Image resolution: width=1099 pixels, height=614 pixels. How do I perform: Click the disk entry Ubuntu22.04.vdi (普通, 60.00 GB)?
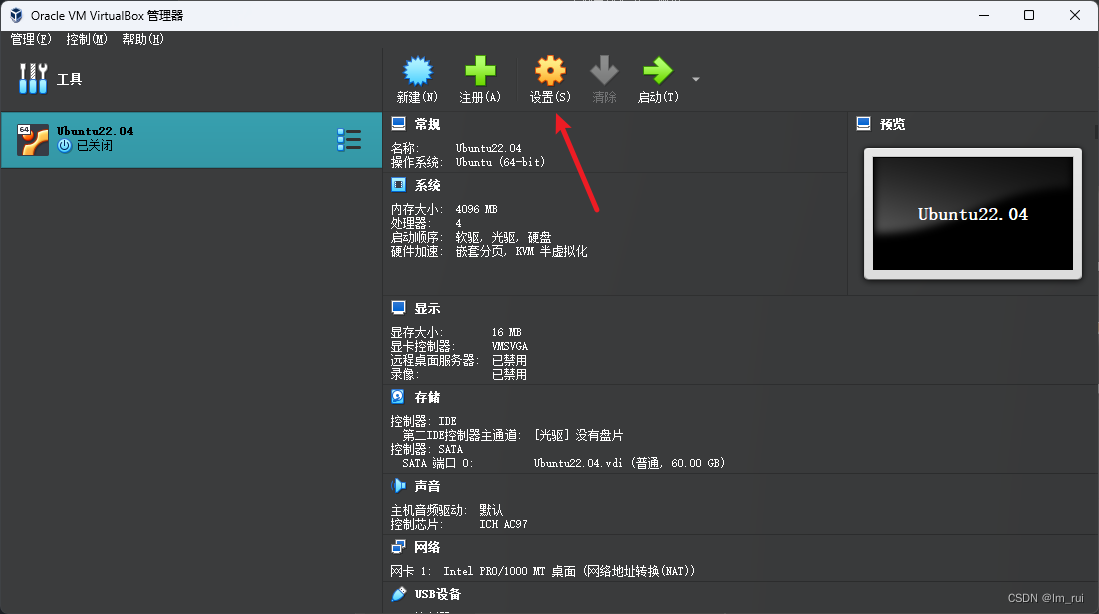click(629, 463)
